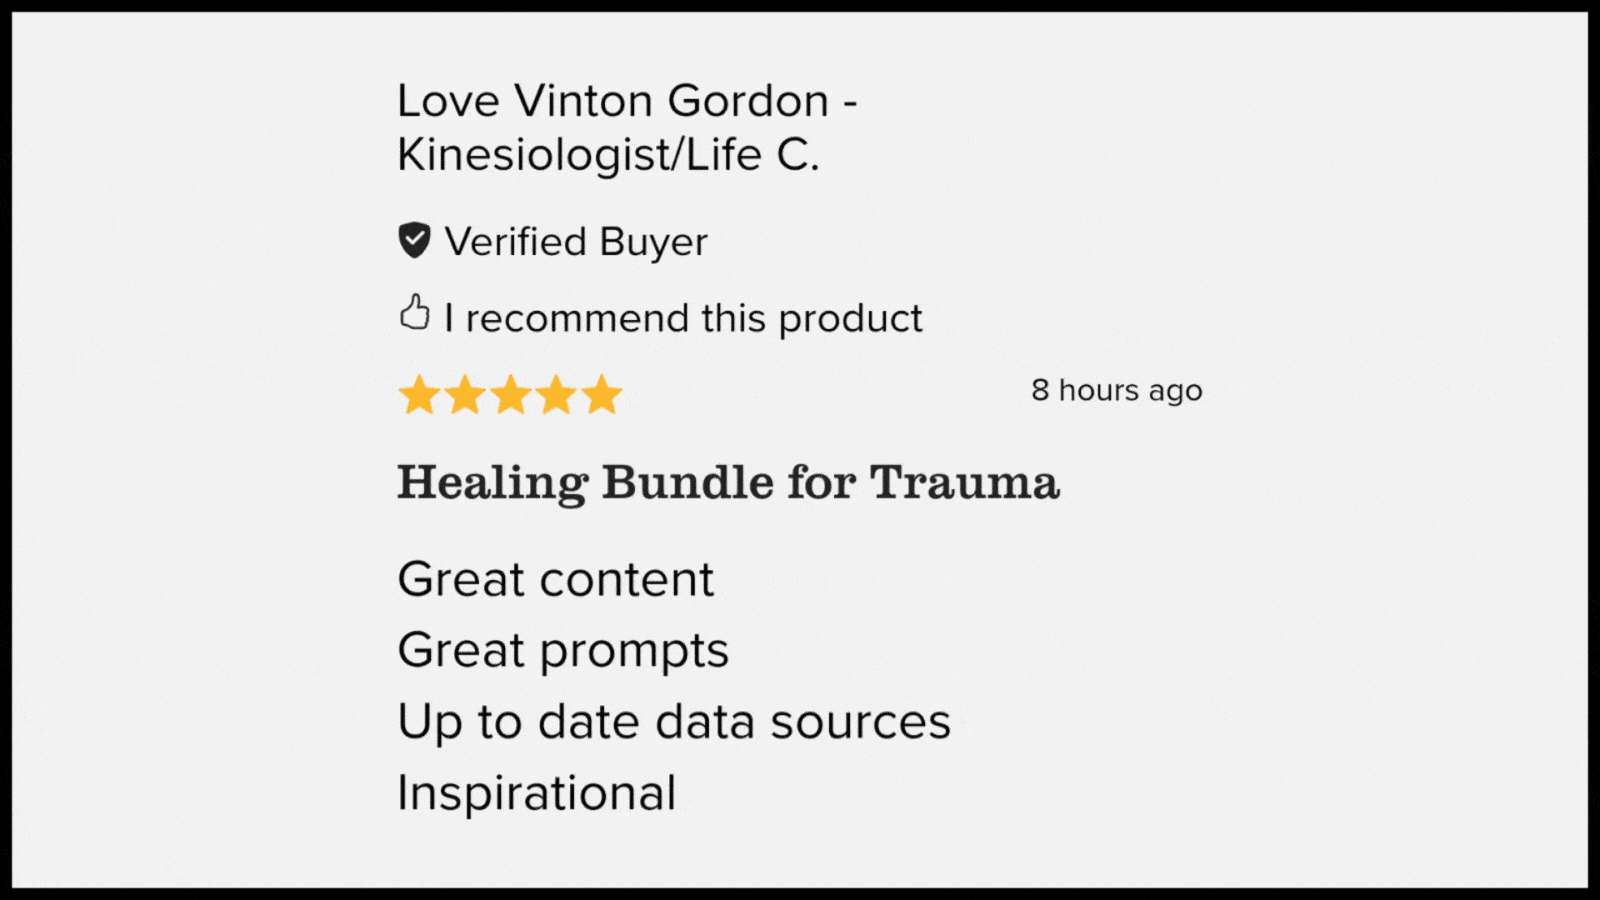Click the word Healing in the heading
Screen dimensions: 1600x900
click(x=492, y=484)
